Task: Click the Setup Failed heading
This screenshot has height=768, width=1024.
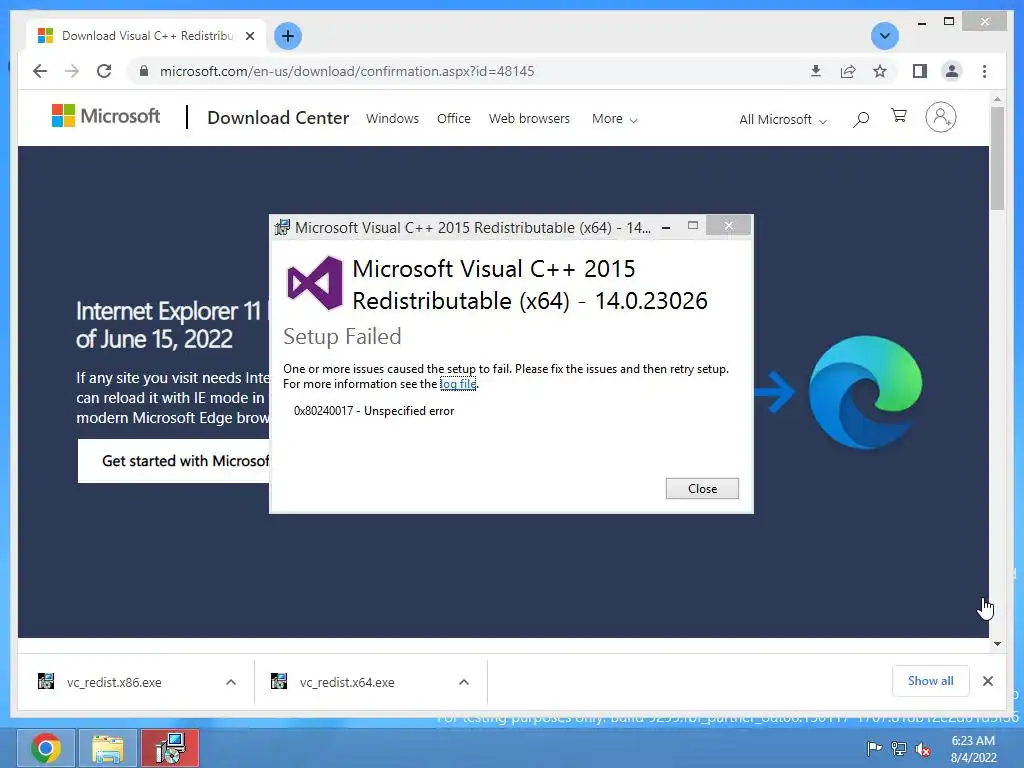Action: (342, 336)
